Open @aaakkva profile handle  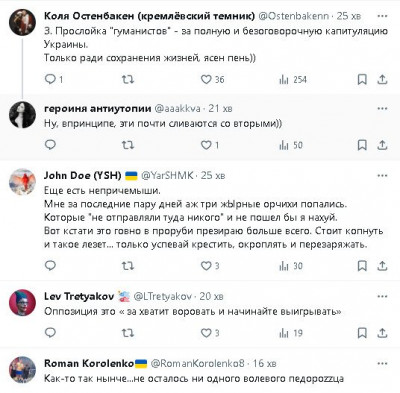click(177, 108)
